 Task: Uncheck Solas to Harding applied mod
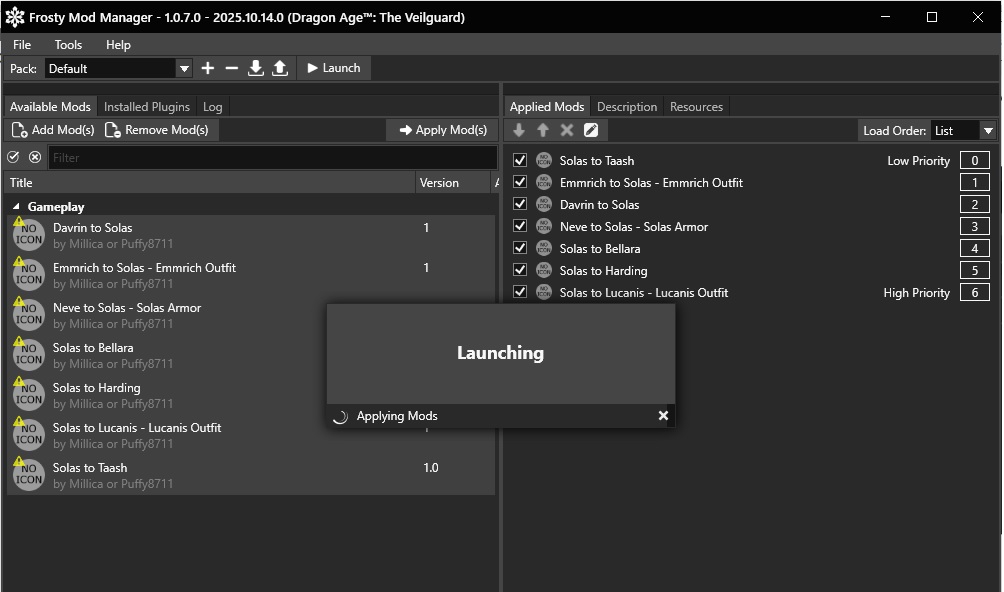click(520, 269)
